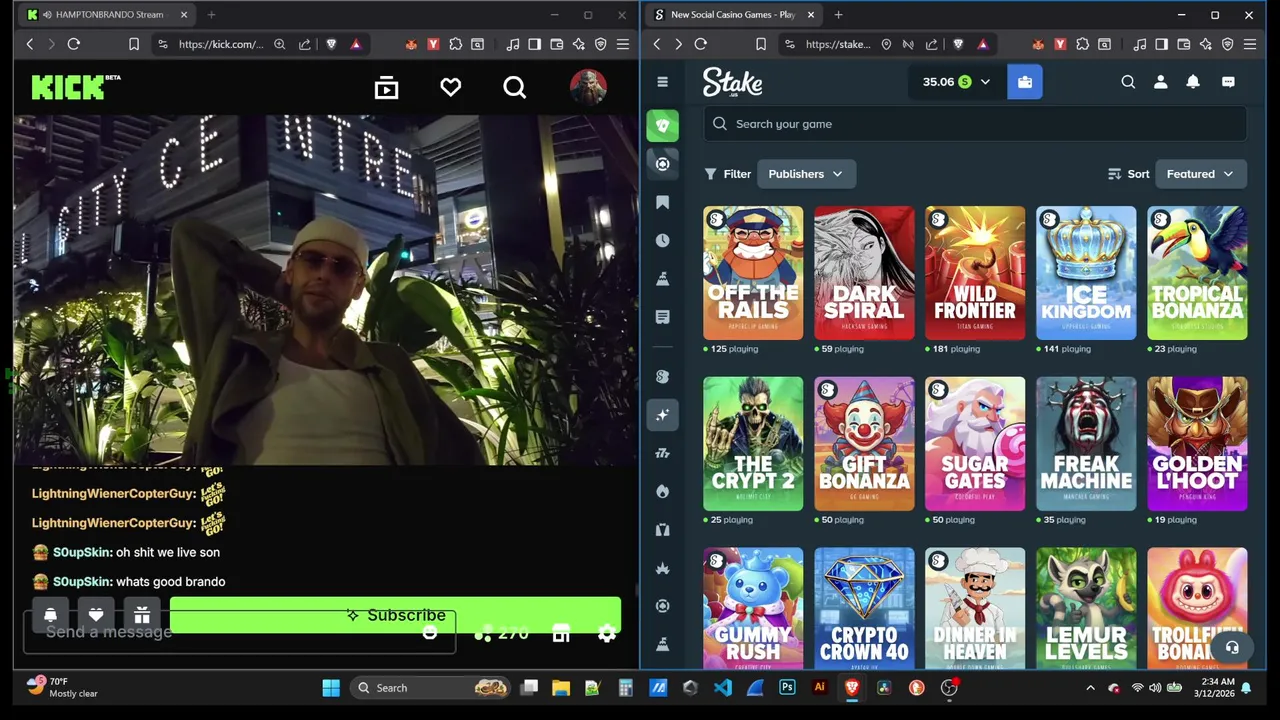Reload the Stake page
The width and height of the screenshot is (1280, 720).
point(700,44)
